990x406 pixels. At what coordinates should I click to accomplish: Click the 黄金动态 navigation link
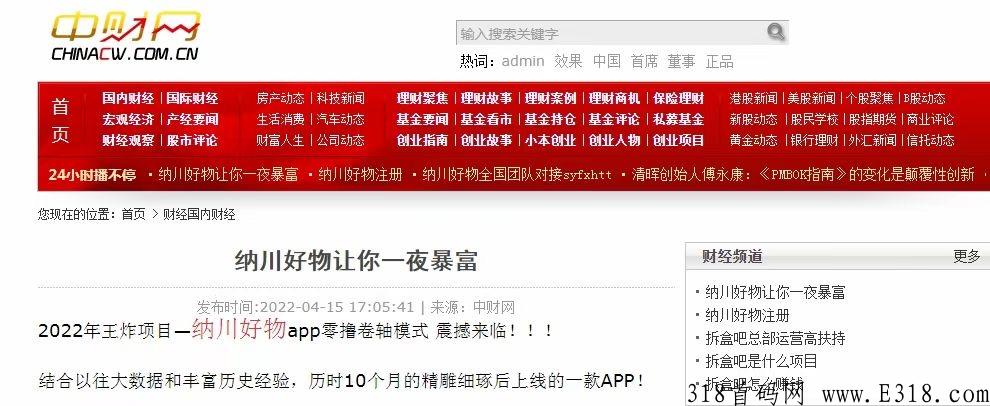point(753,140)
